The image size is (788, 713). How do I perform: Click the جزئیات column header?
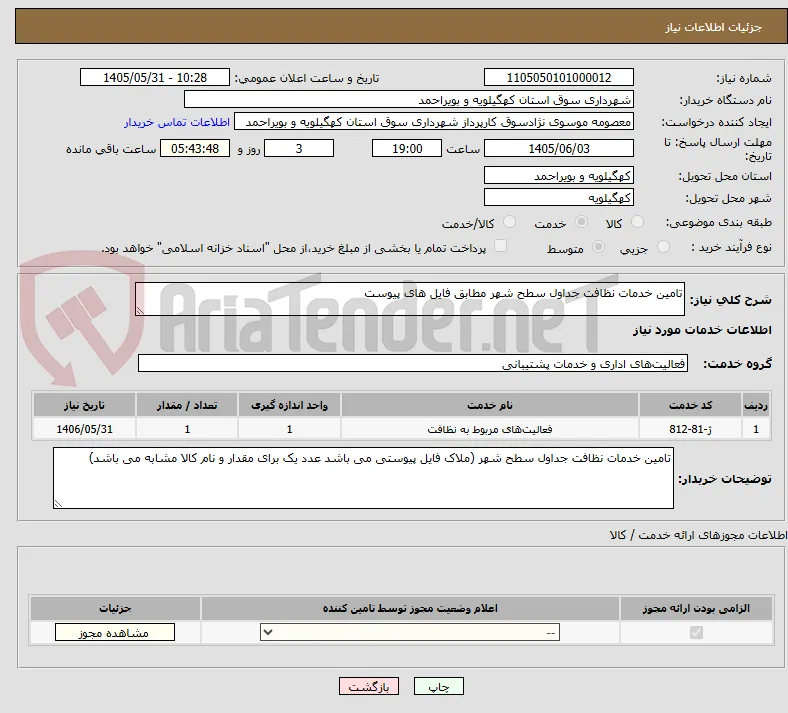(x=115, y=608)
